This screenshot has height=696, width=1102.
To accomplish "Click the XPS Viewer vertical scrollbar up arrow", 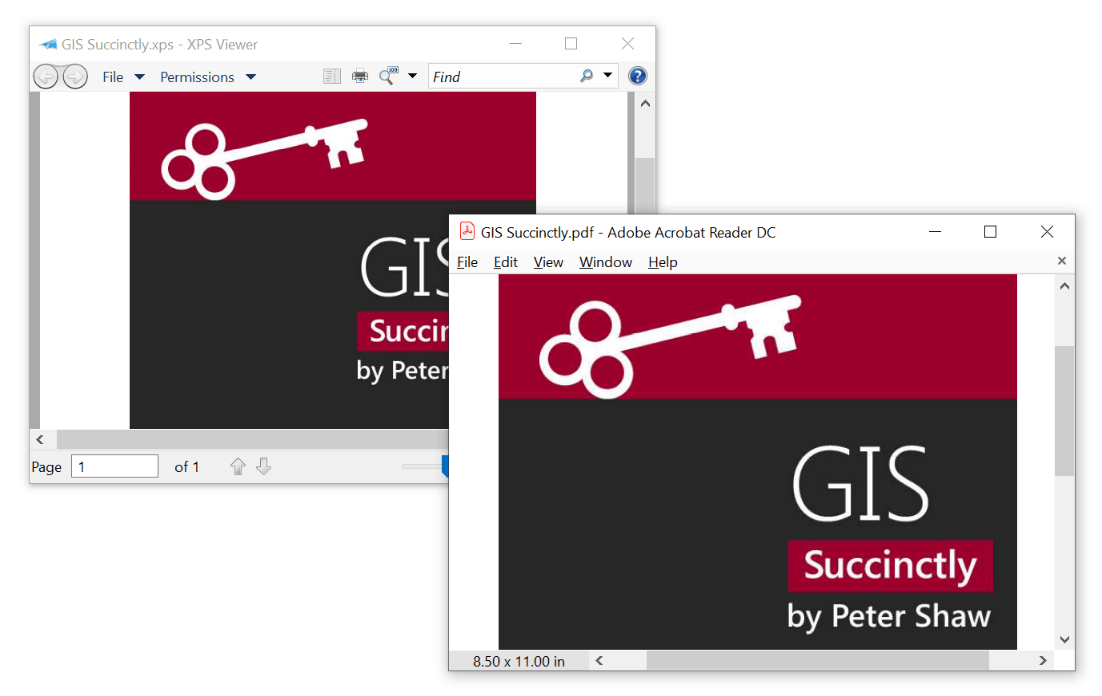I will (645, 103).
